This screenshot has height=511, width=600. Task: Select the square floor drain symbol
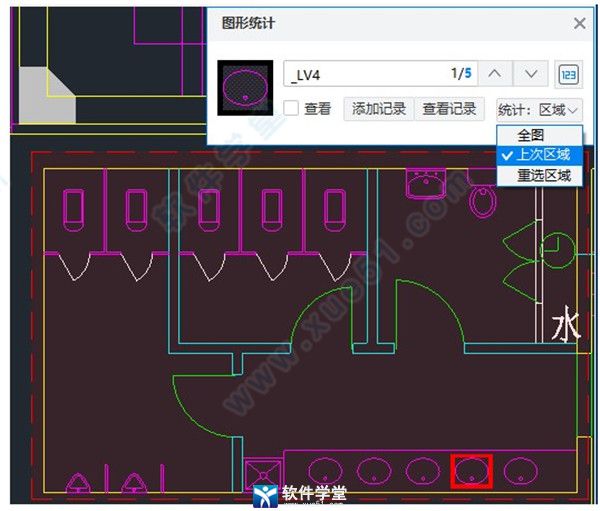click(263, 473)
